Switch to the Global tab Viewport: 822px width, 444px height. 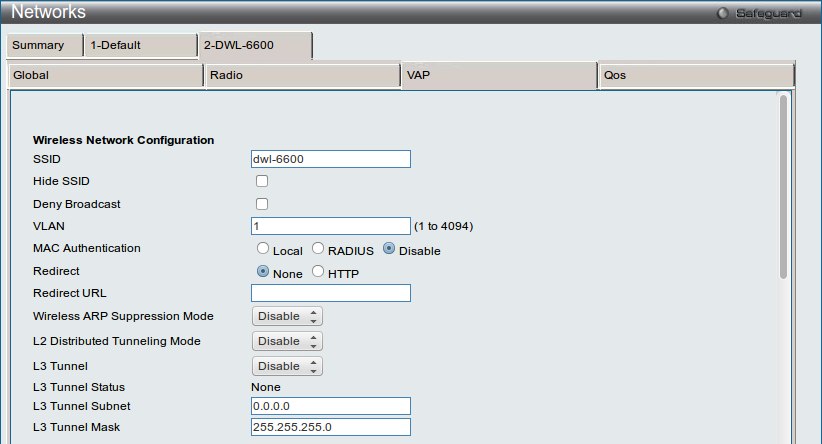coord(104,75)
